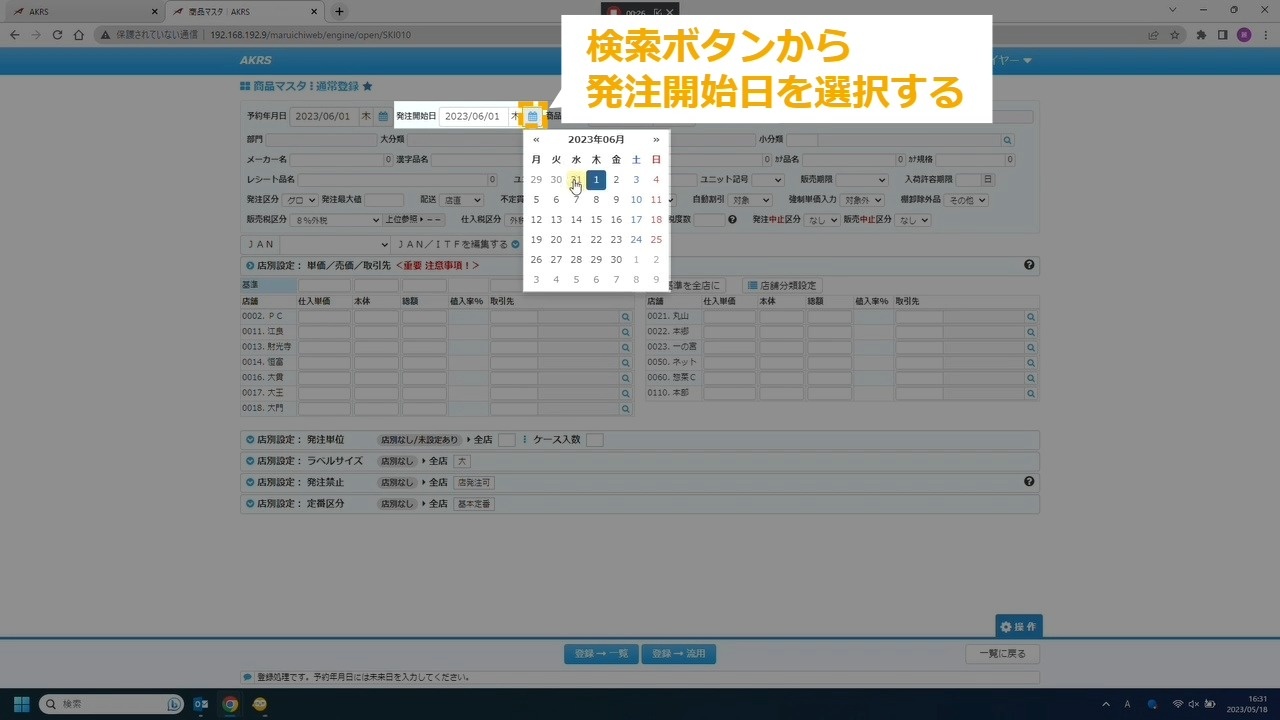Click the calendar icon next to 発注開始日
Screen dimensions: 1280x720
532,116
